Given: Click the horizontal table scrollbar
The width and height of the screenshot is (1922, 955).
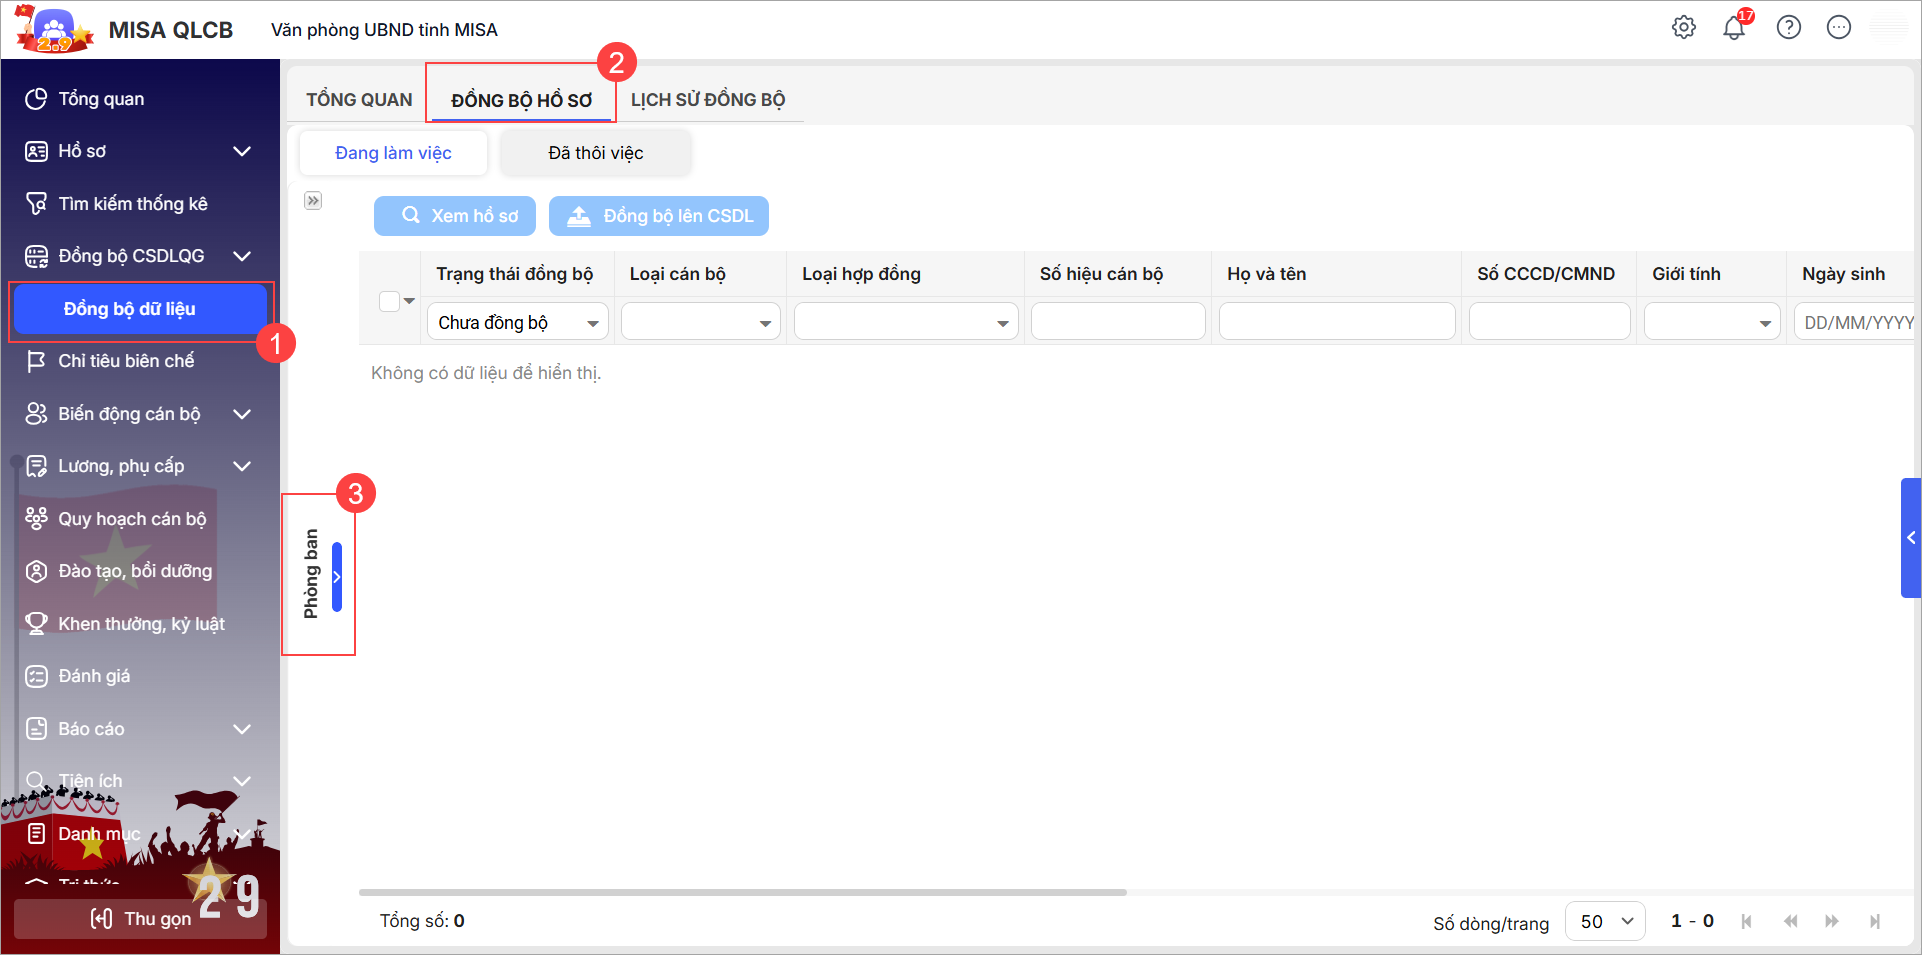Looking at the screenshot, I should pyautogui.click(x=742, y=892).
